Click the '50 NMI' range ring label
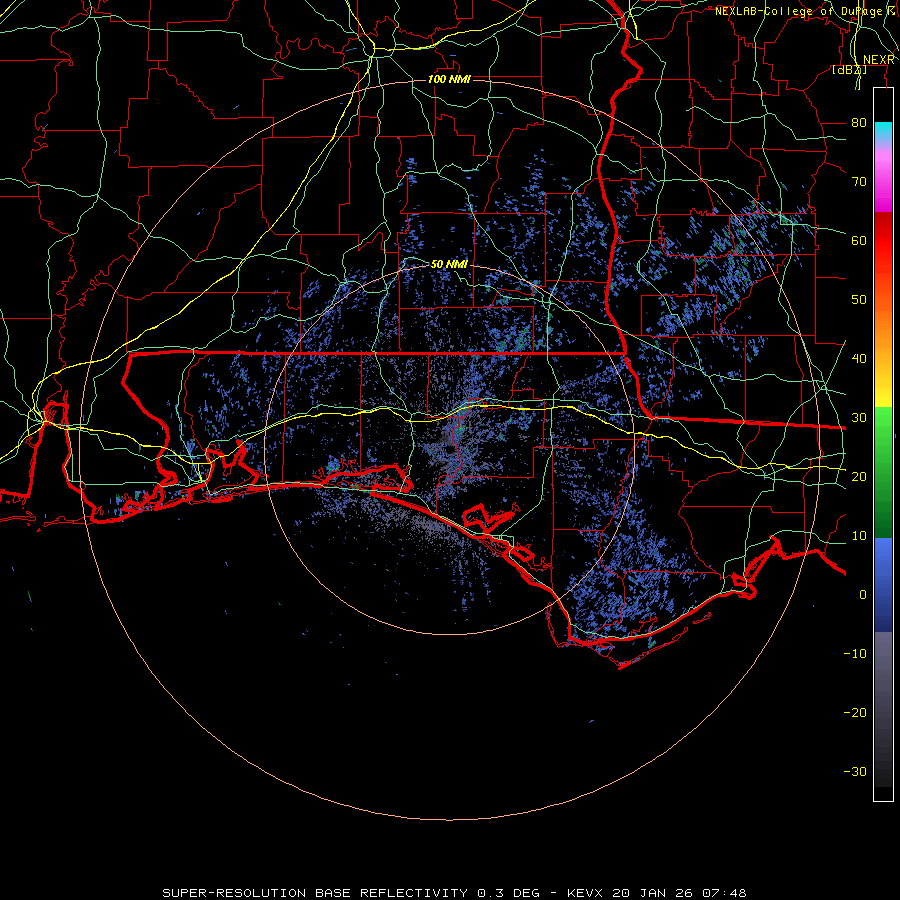The height and width of the screenshot is (900, 900). coord(449,264)
